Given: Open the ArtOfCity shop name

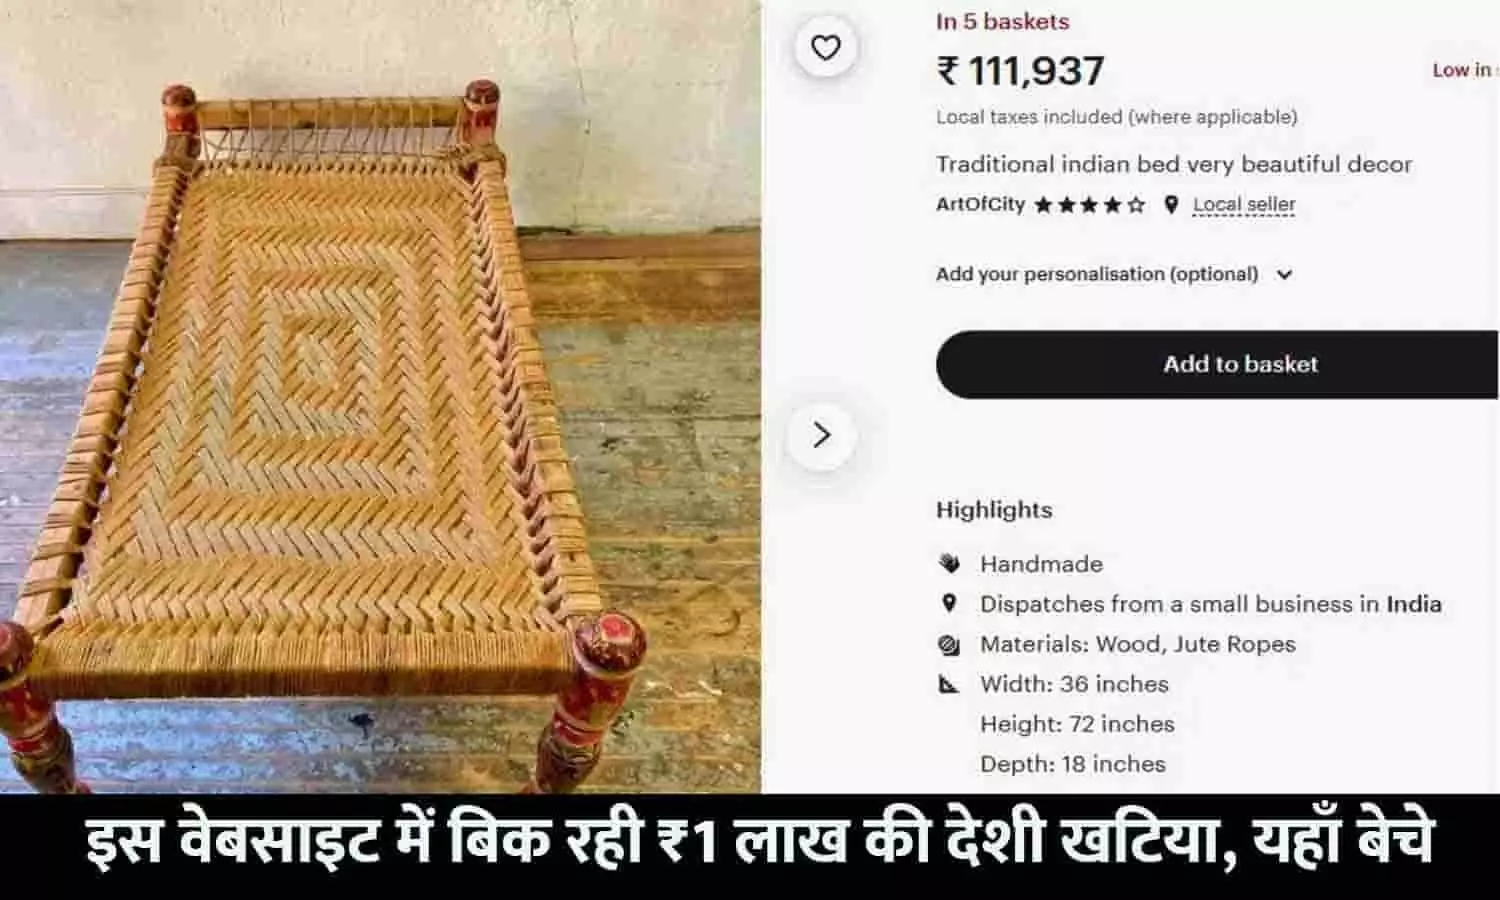Looking at the screenshot, I should (x=980, y=204).
